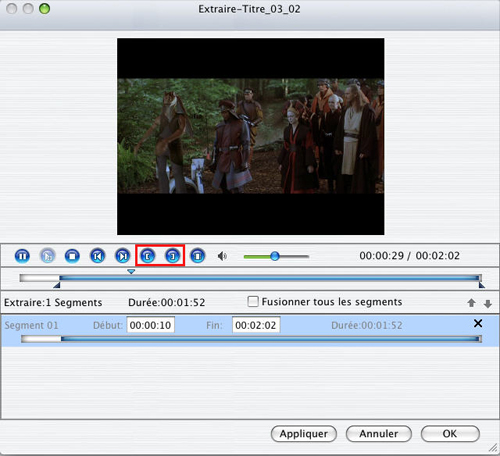Move segment down with arrow
This screenshot has width=500, height=456.
pyautogui.click(x=488, y=304)
